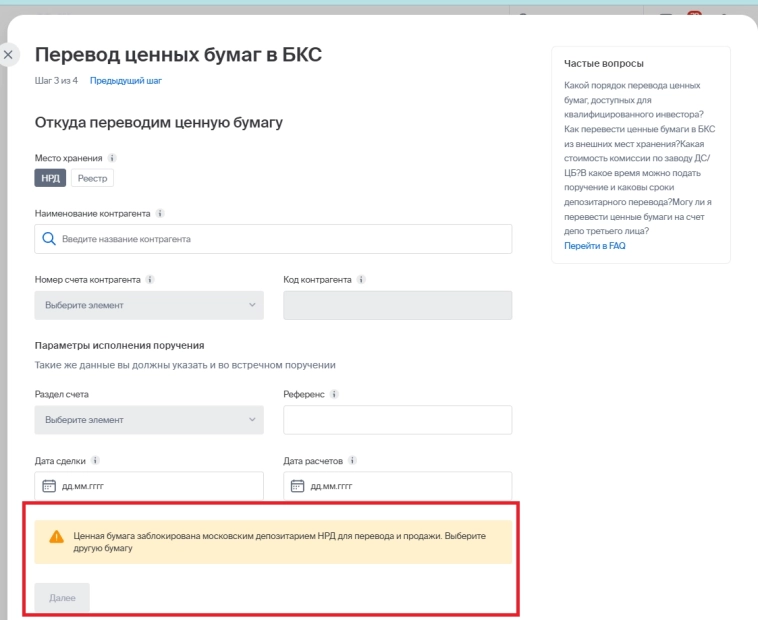Close the transfer dialog with the X icon

(x=8, y=55)
